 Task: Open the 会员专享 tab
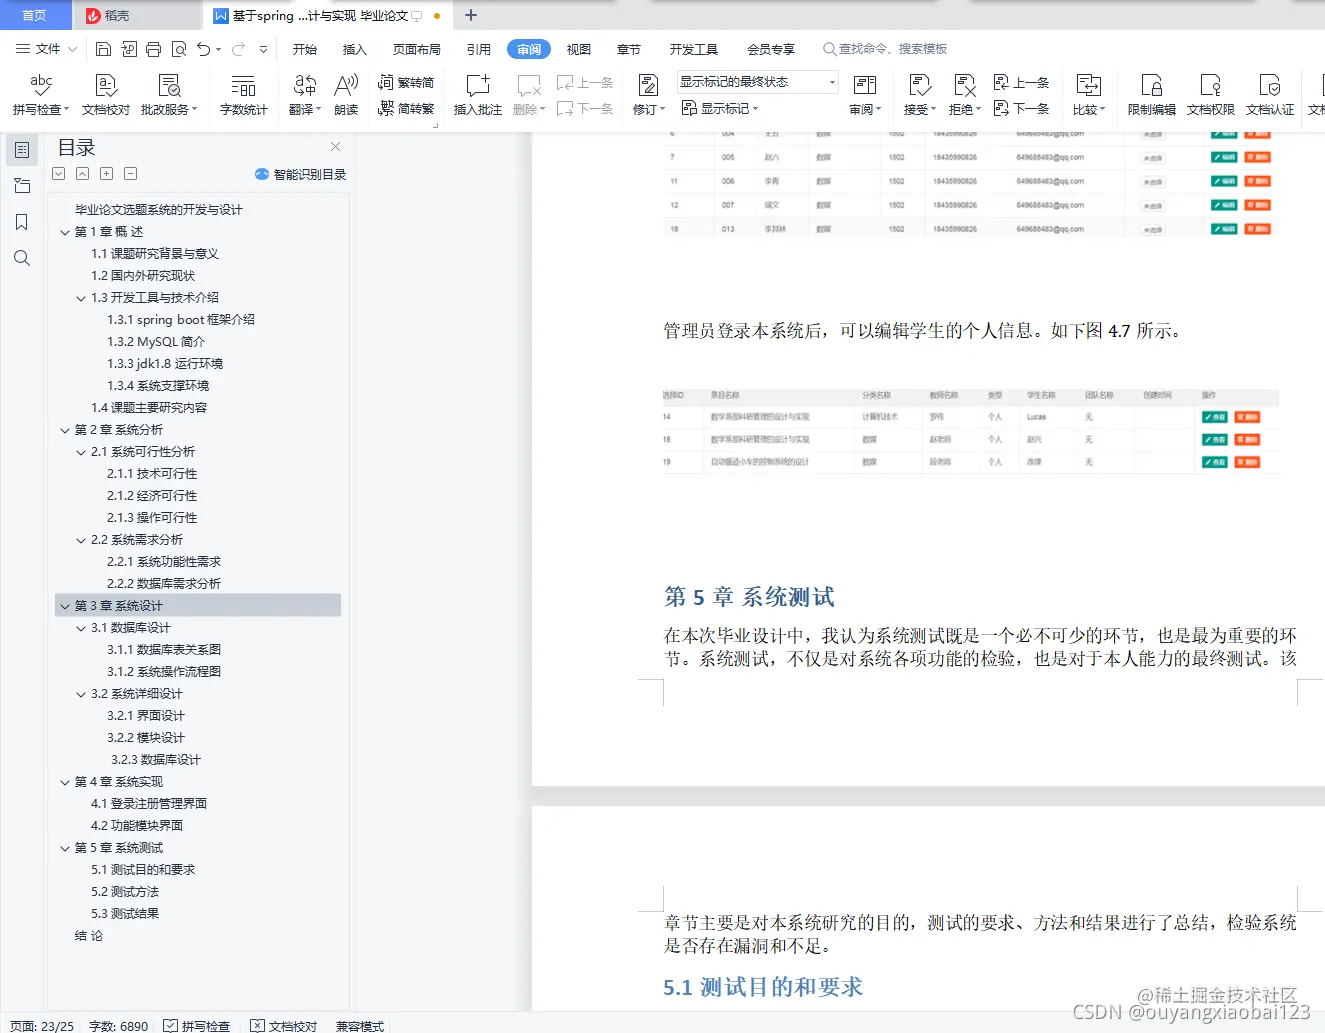click(771, 49)
